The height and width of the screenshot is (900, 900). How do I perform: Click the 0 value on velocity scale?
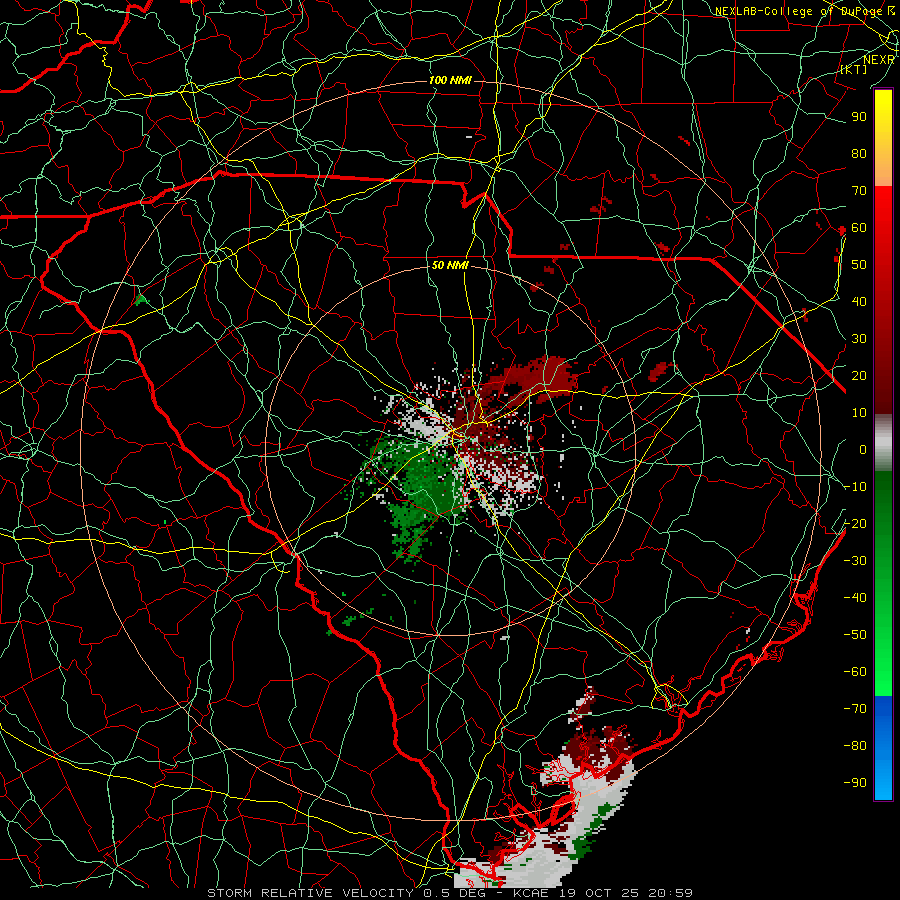[863, 450]
